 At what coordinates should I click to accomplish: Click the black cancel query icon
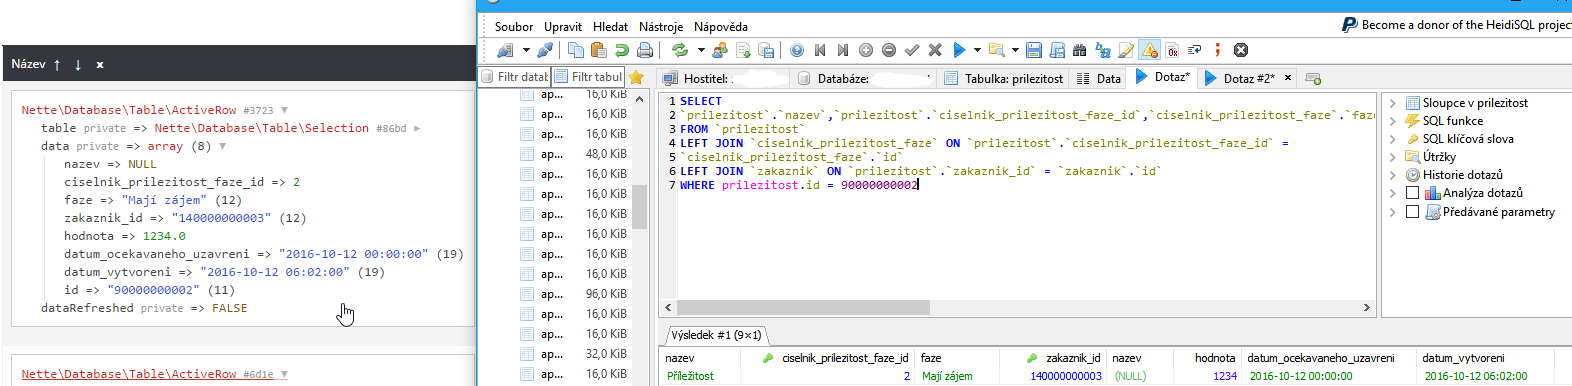(x=1241, y=50)
